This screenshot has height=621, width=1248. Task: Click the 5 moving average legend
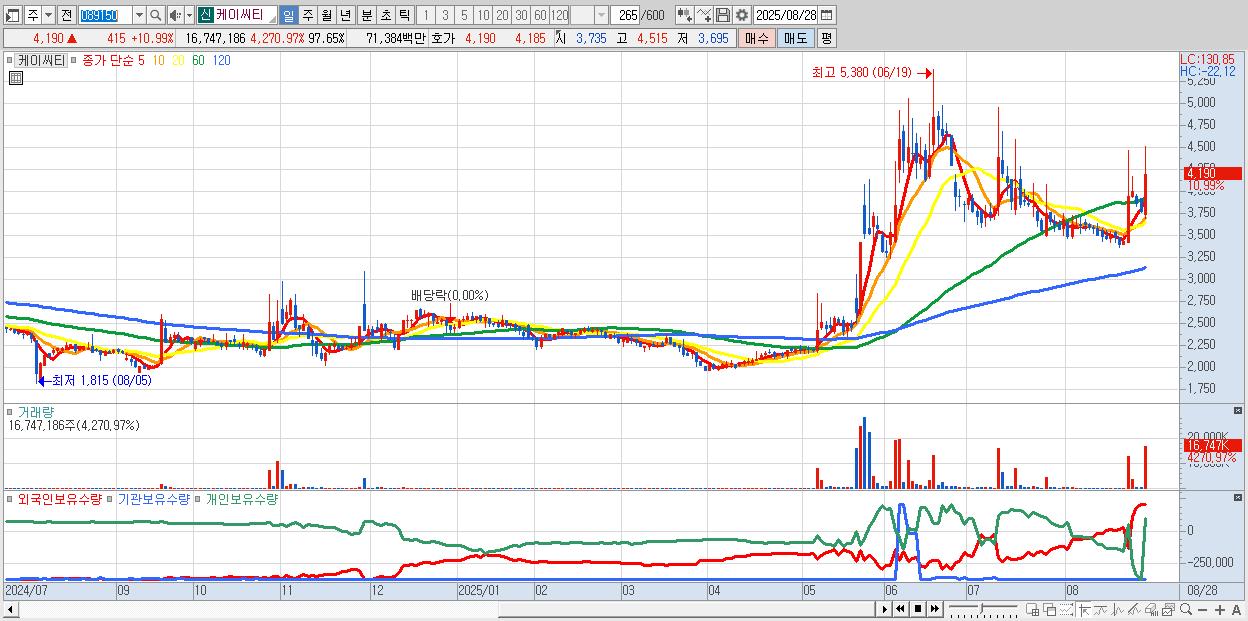(x=141, y=60)
